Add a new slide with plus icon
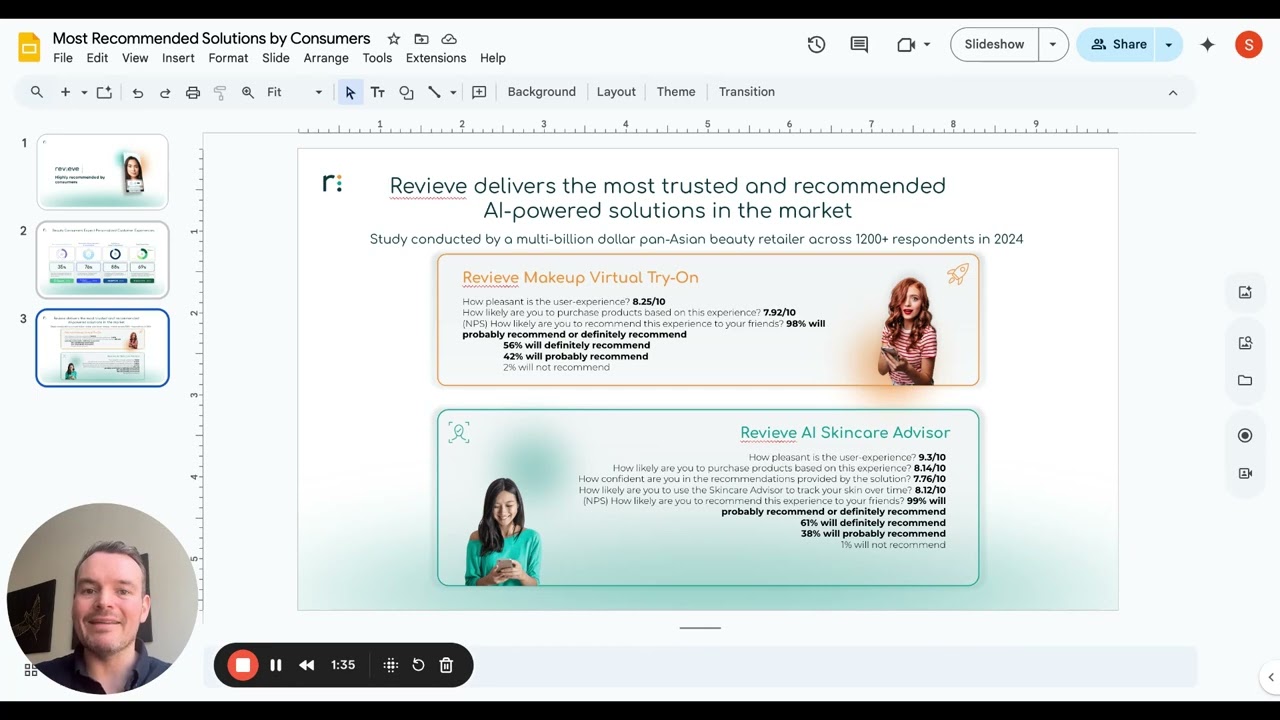1280x720 pixels. (65, 92)
